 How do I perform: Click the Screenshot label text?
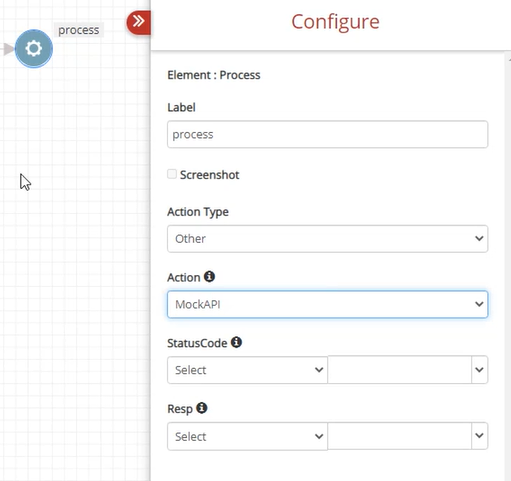tap(210, 175)
